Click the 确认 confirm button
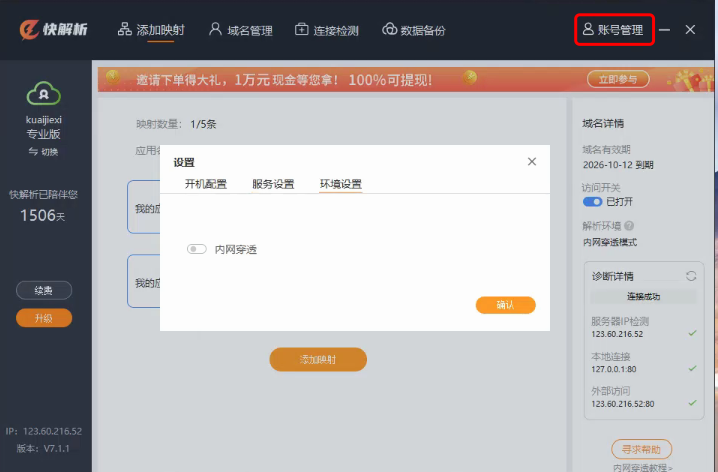The height and width of the screenshot is (472, 718). [505, 305]
